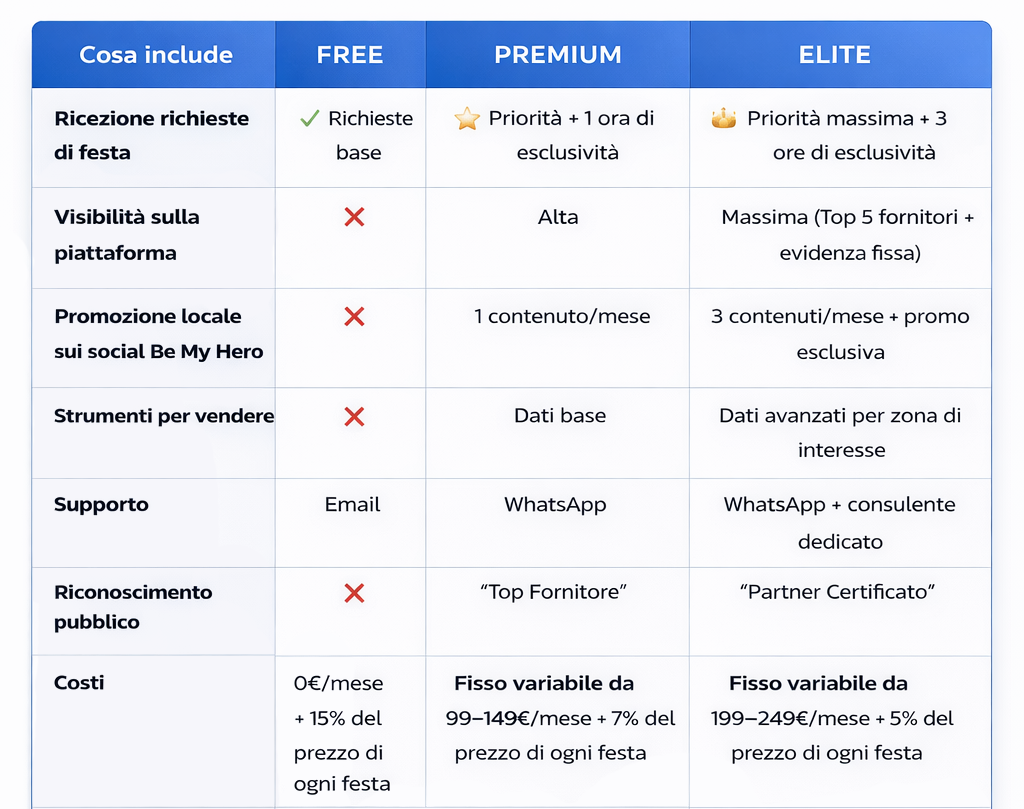The image size is (1024, 809).
Task: Click the "Partner Certificato" text in the ELITE column
Action: pos(838,592)
